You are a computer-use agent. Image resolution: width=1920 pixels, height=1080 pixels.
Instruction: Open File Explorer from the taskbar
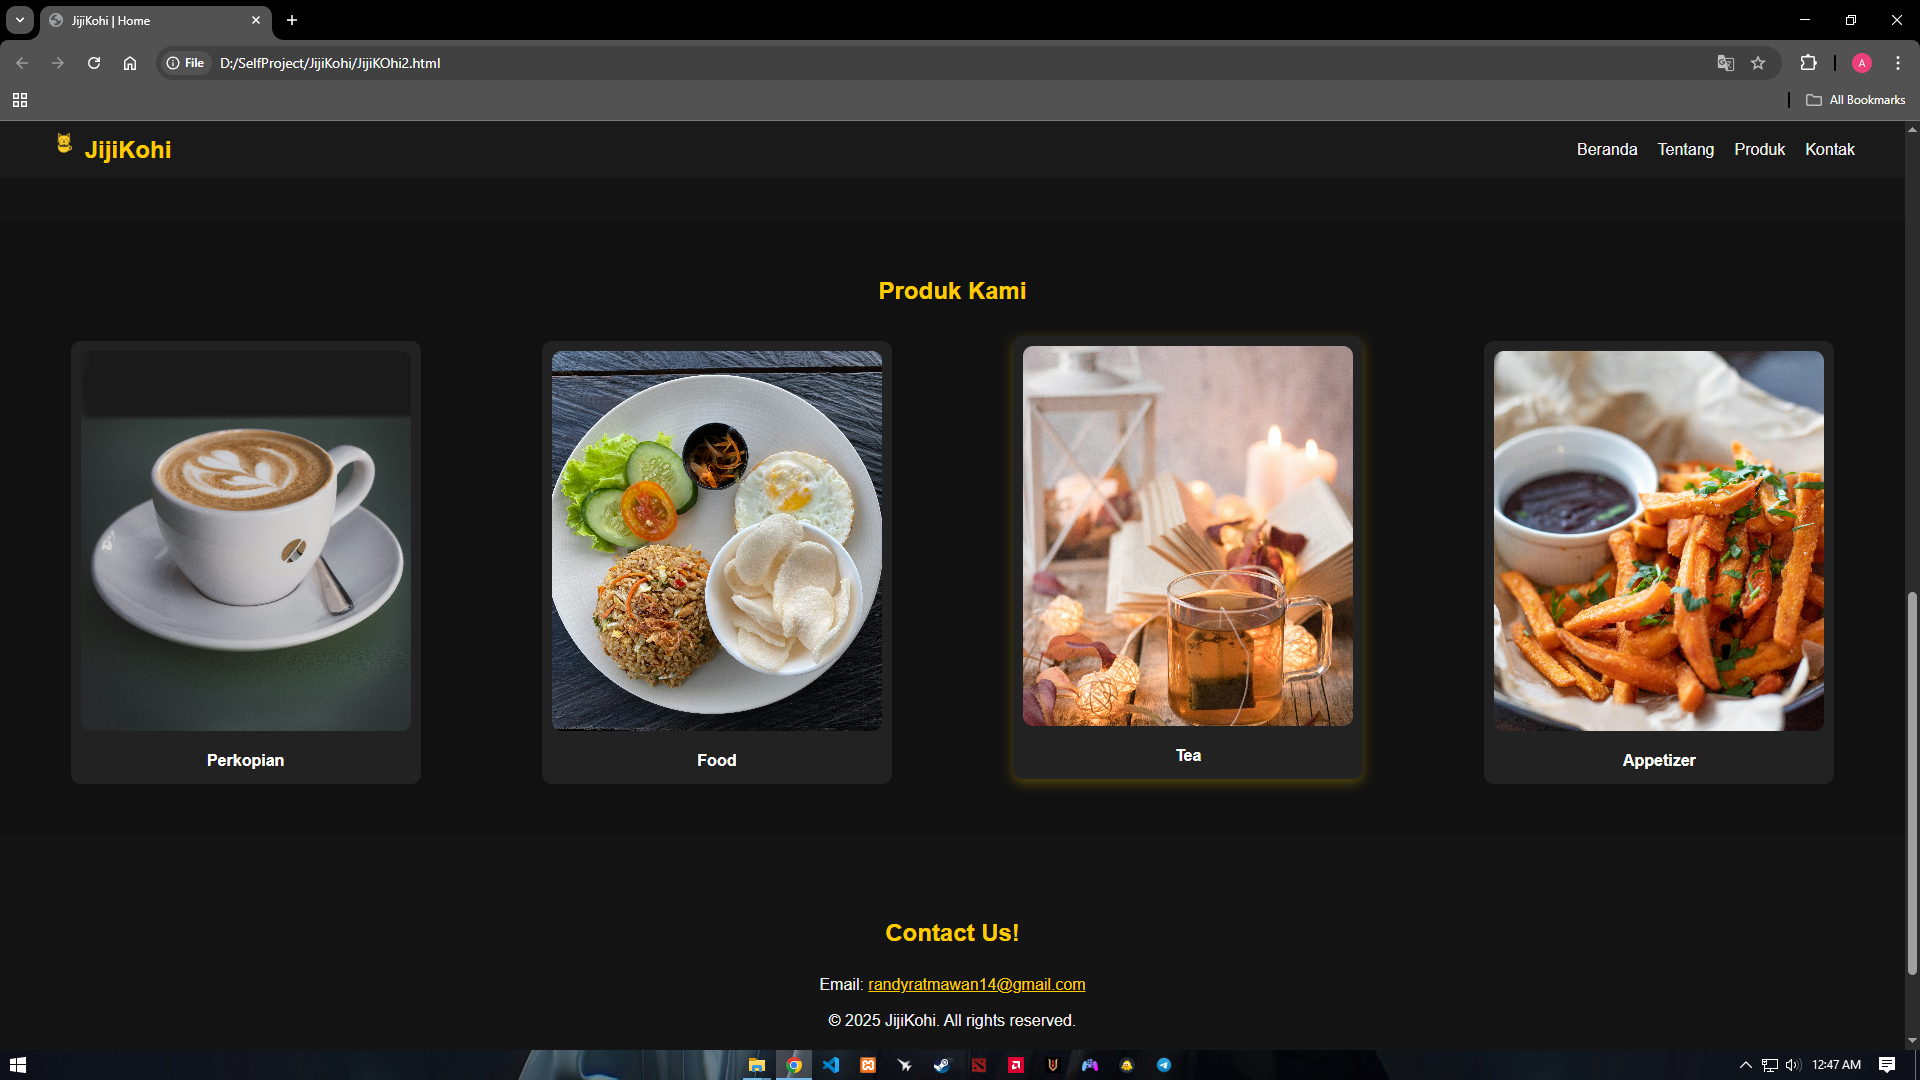[x=757, y=1064]
